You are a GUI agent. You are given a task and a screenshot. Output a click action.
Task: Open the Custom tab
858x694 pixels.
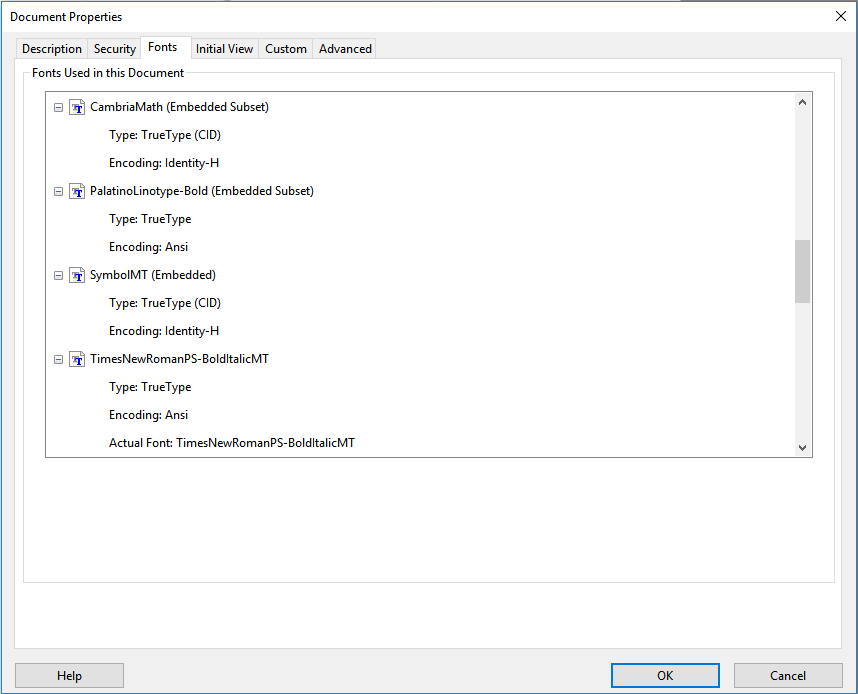[x=285, y=48]
